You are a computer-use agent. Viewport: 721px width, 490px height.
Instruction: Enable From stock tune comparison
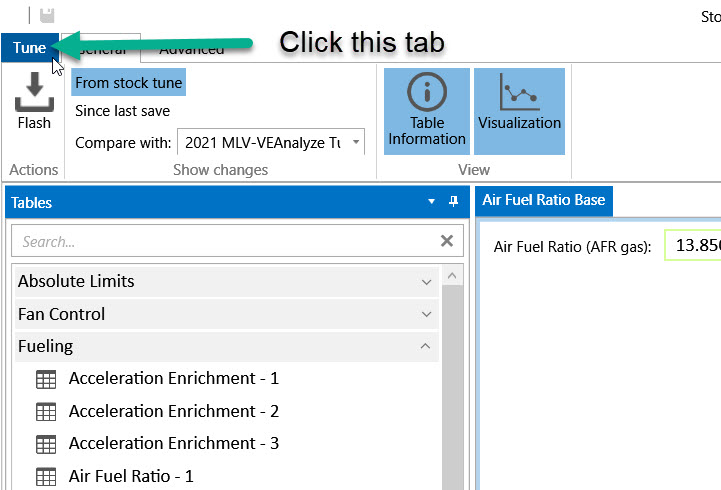128,83
